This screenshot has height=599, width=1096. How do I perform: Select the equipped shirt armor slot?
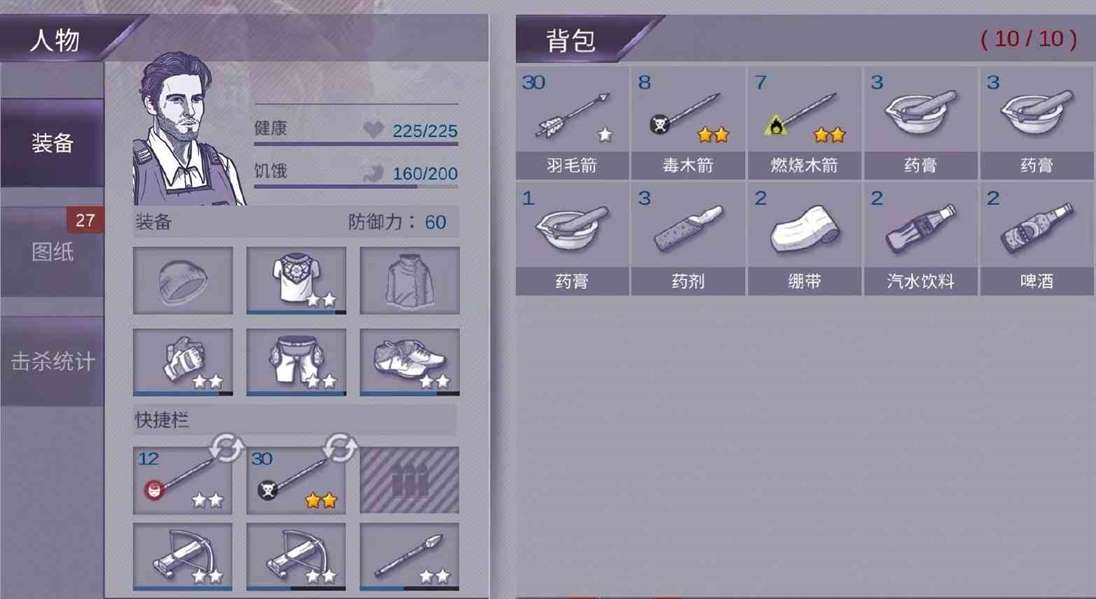(296, 280)
